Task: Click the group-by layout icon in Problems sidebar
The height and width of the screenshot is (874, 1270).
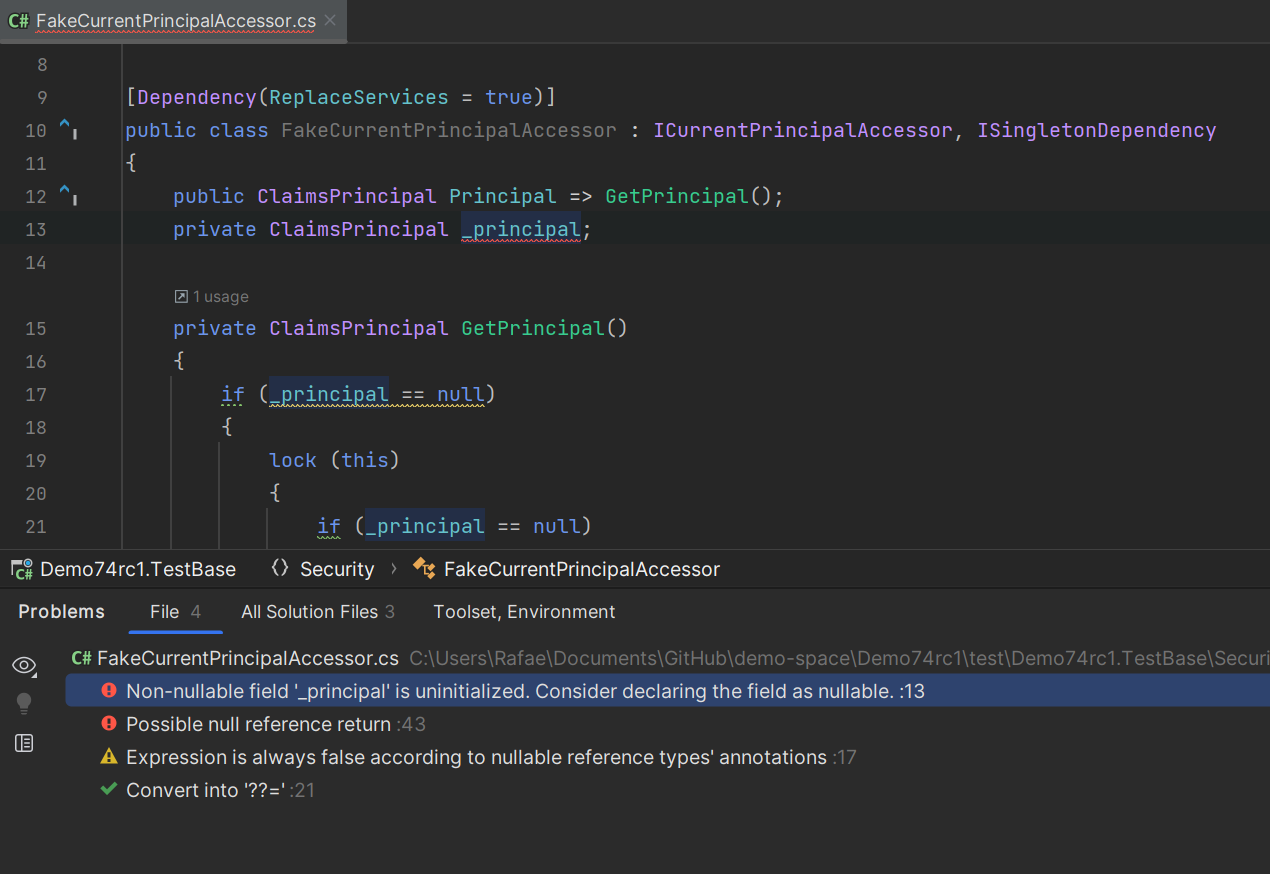Action: coord(24,743)
